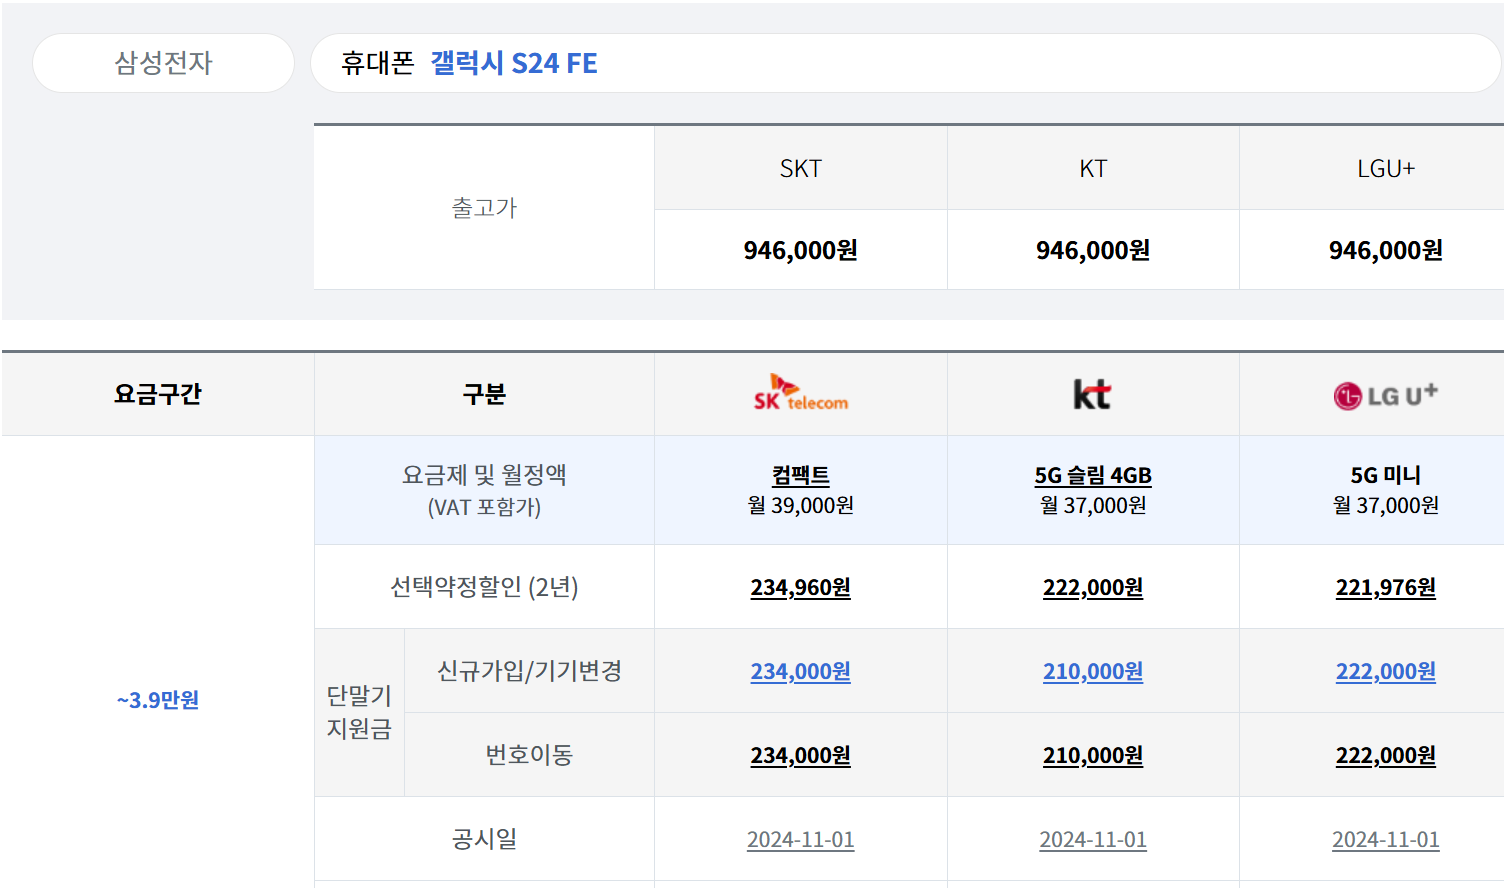The width and height of the screenshot is (1504, 888).
Task: Click the 출고가 row label
Action: (484, 208)
